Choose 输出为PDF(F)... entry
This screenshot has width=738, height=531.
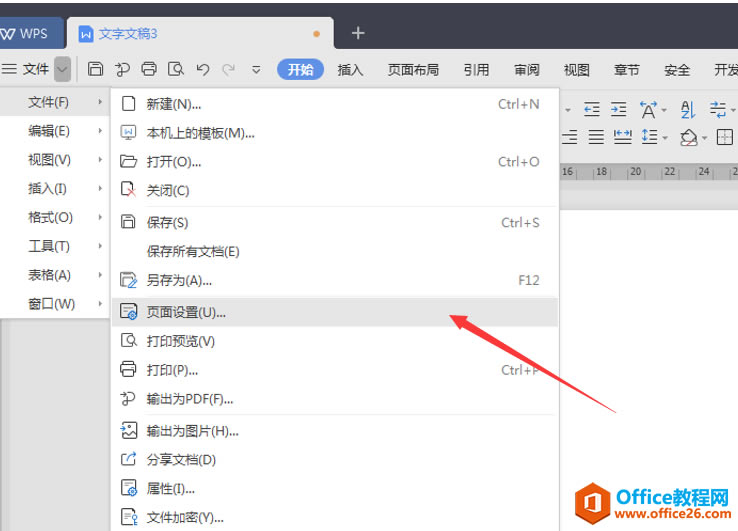pyautogui.click(x=335, y=399)
